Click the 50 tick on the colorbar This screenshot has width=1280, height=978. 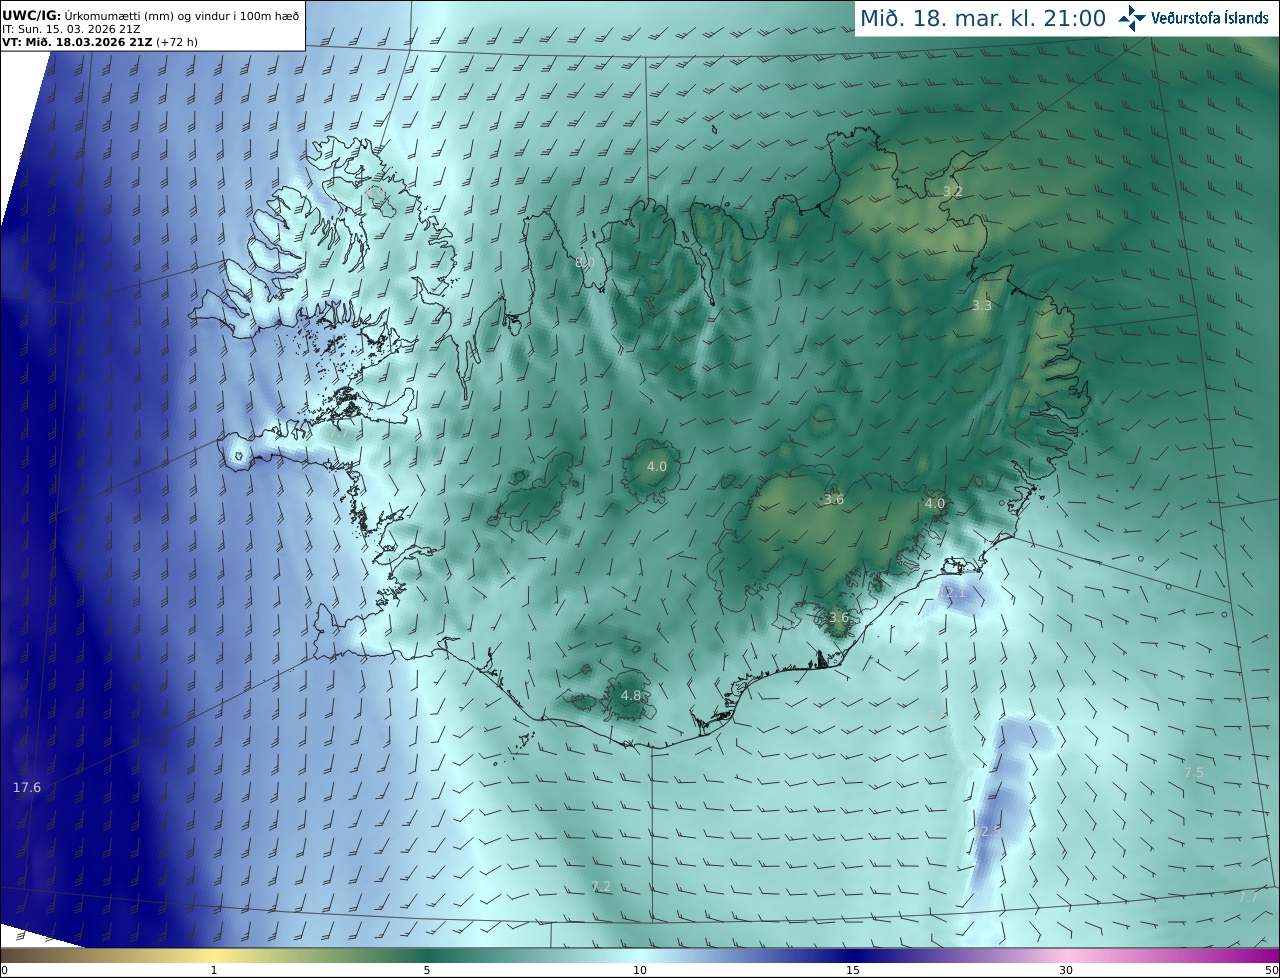pyautogui.click(x=1271, y=970)
